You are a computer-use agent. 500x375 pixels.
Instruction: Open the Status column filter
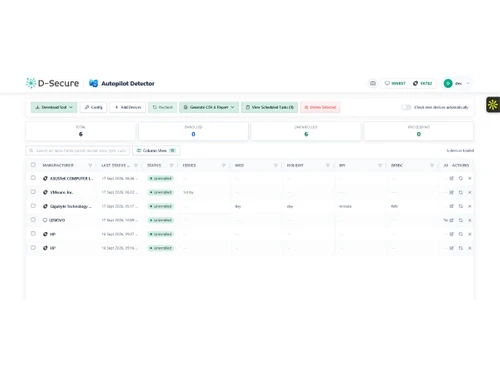coord(171,165)
